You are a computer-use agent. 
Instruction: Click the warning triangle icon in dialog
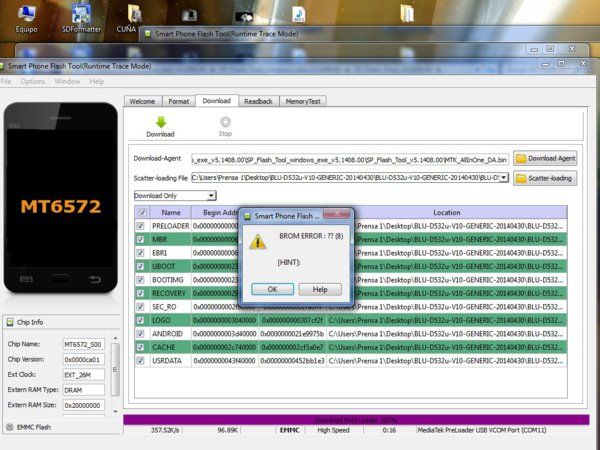click(x=258, y=242)
